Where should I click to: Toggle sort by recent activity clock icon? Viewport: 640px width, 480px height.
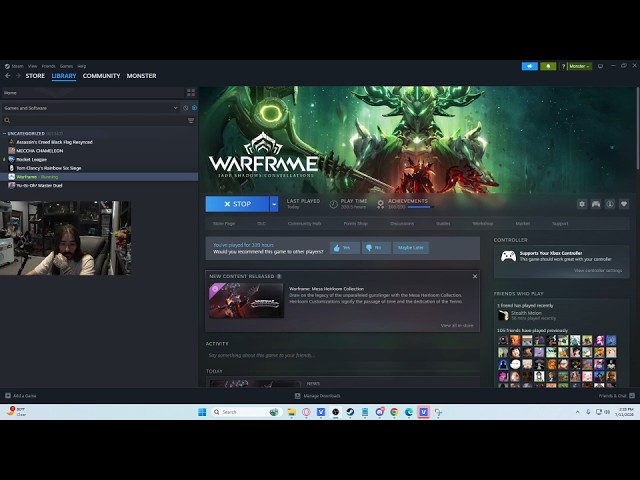[186, 108]
